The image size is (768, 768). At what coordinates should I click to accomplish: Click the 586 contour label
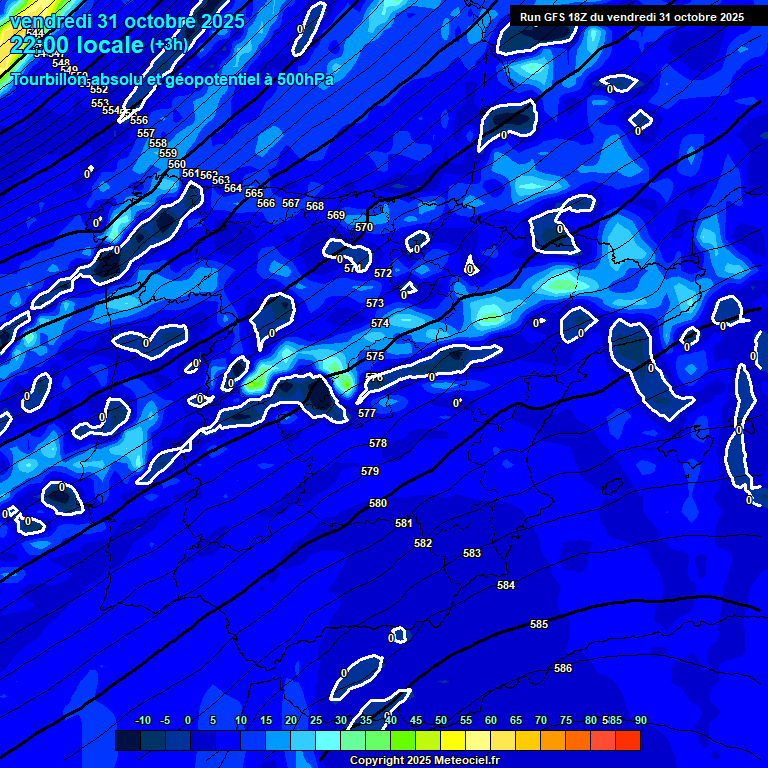click(x=563, y=668)
